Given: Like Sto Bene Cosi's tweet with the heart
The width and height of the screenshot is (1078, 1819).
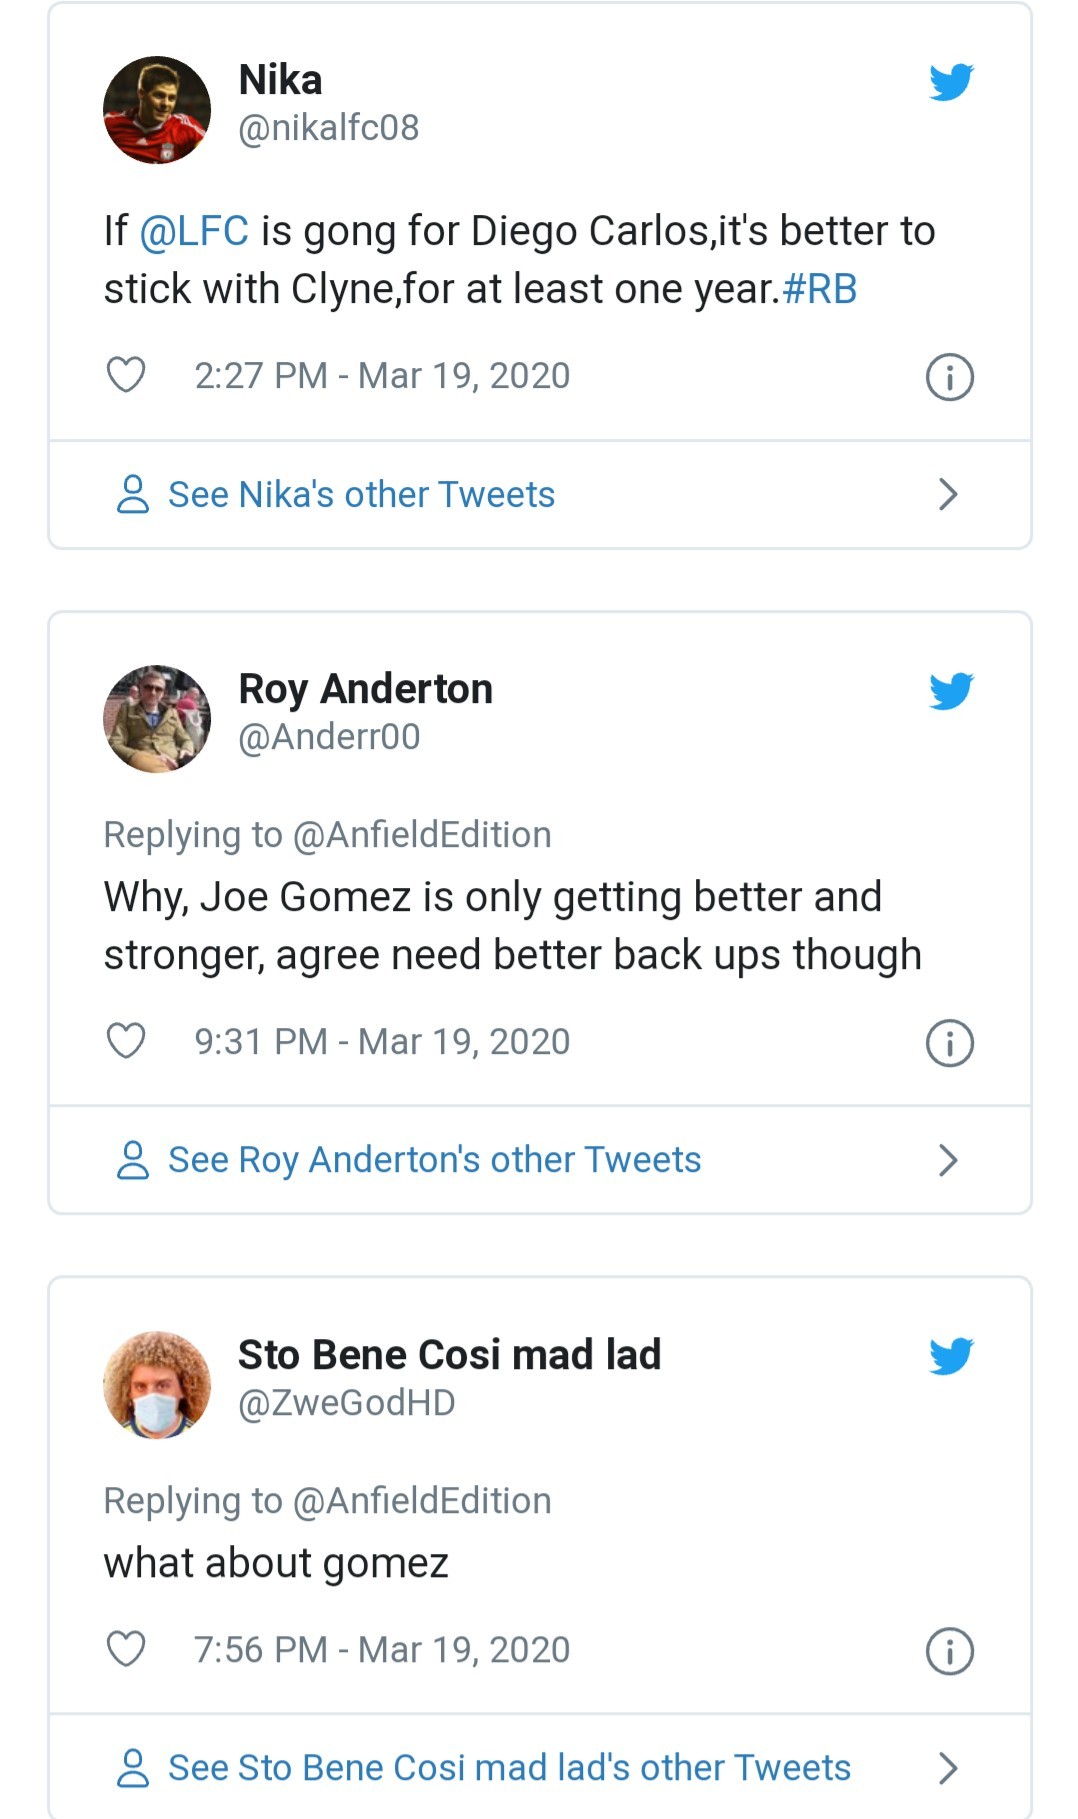Looking at the screenshot, I should pos(125,1648).
